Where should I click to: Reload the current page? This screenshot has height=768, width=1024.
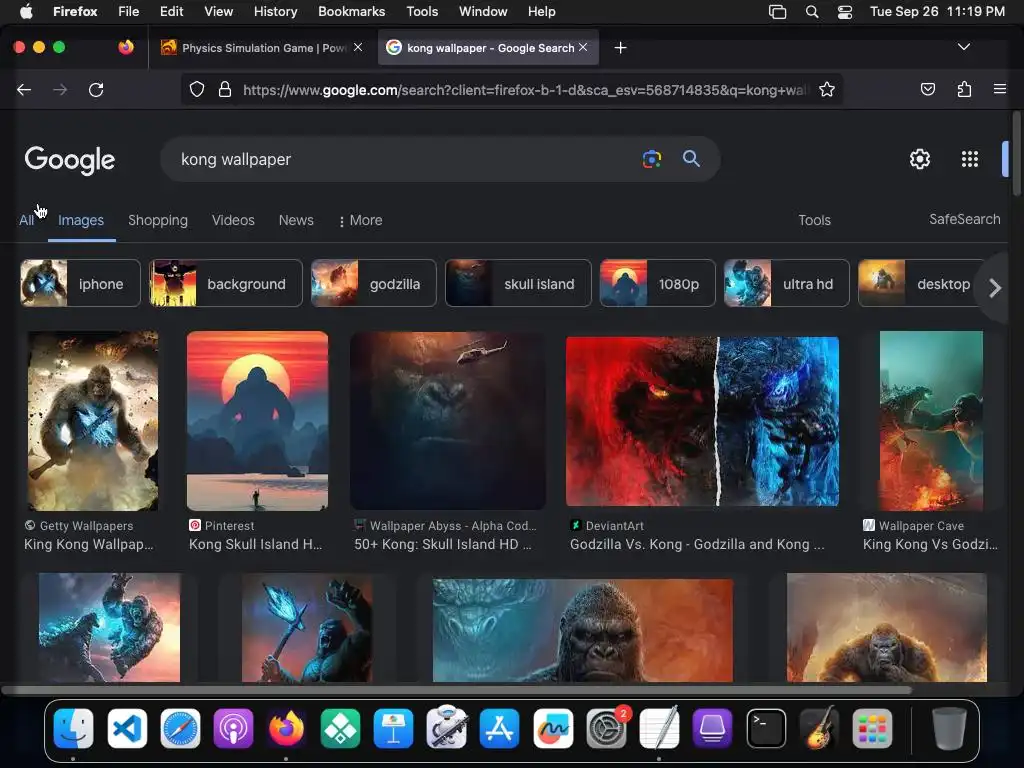[96, 89]
